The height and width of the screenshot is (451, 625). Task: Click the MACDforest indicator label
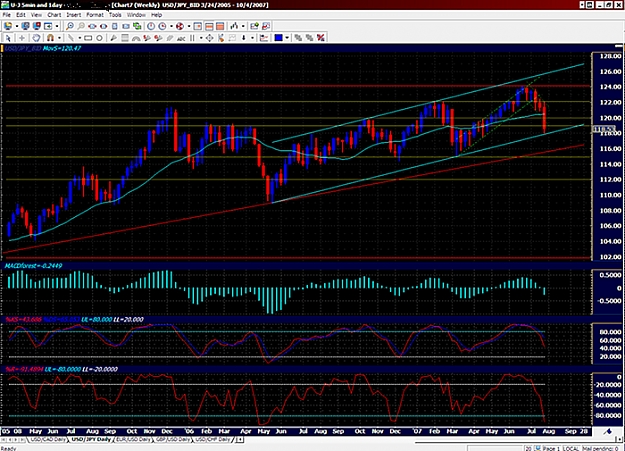[x=33, y=266]
